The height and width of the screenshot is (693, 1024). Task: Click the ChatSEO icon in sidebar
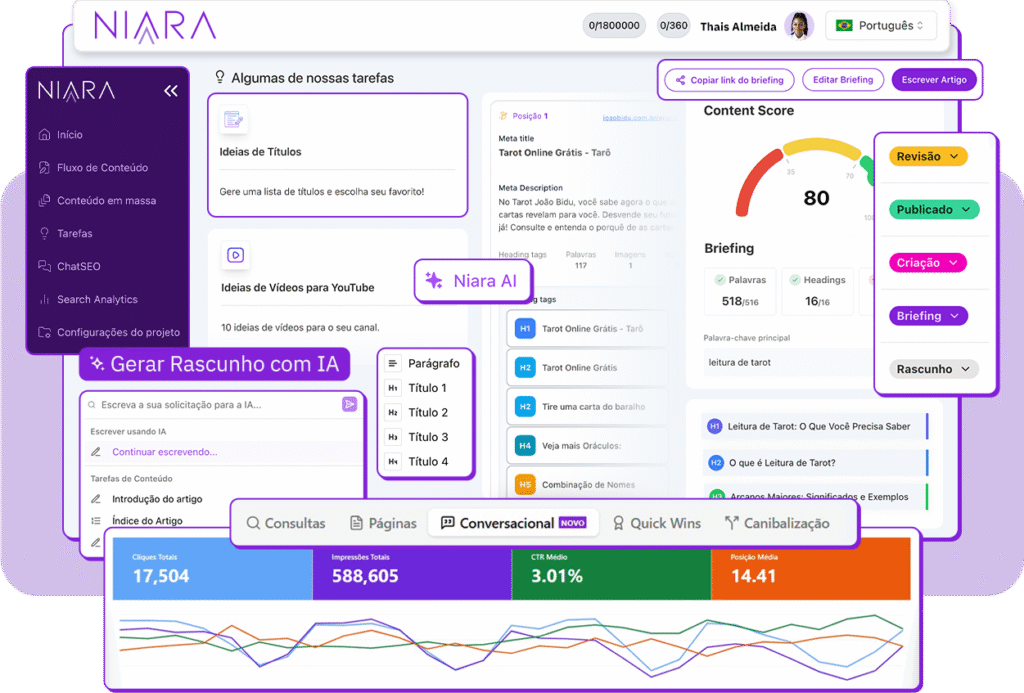[44, 266]
